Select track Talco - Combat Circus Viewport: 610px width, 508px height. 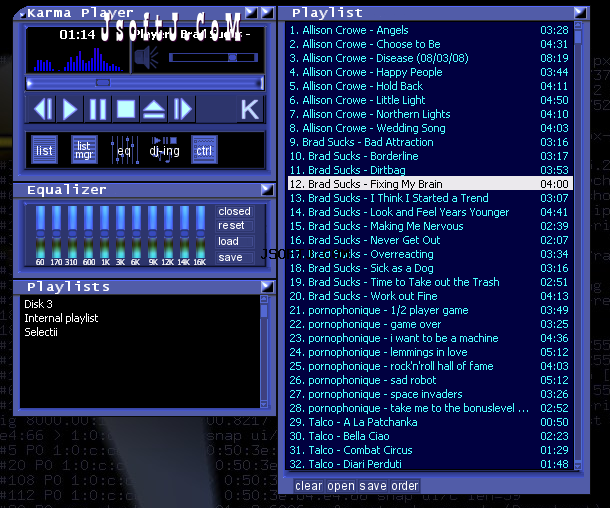click(x=430, y=450)
